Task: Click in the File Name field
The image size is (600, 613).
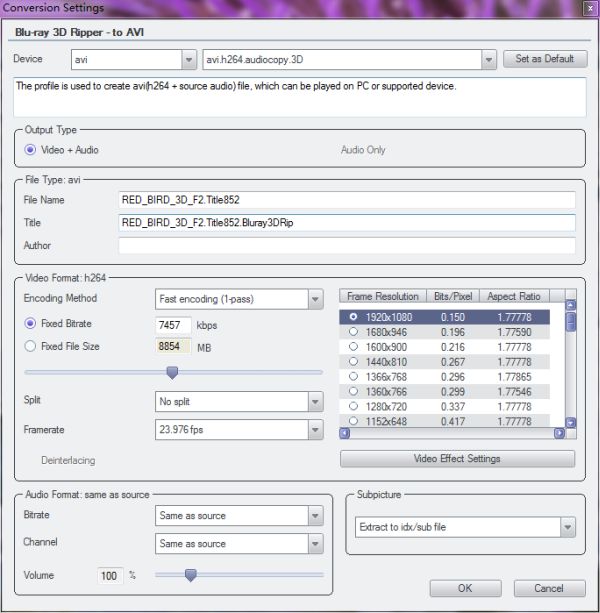Action: (x=346, y=200)
